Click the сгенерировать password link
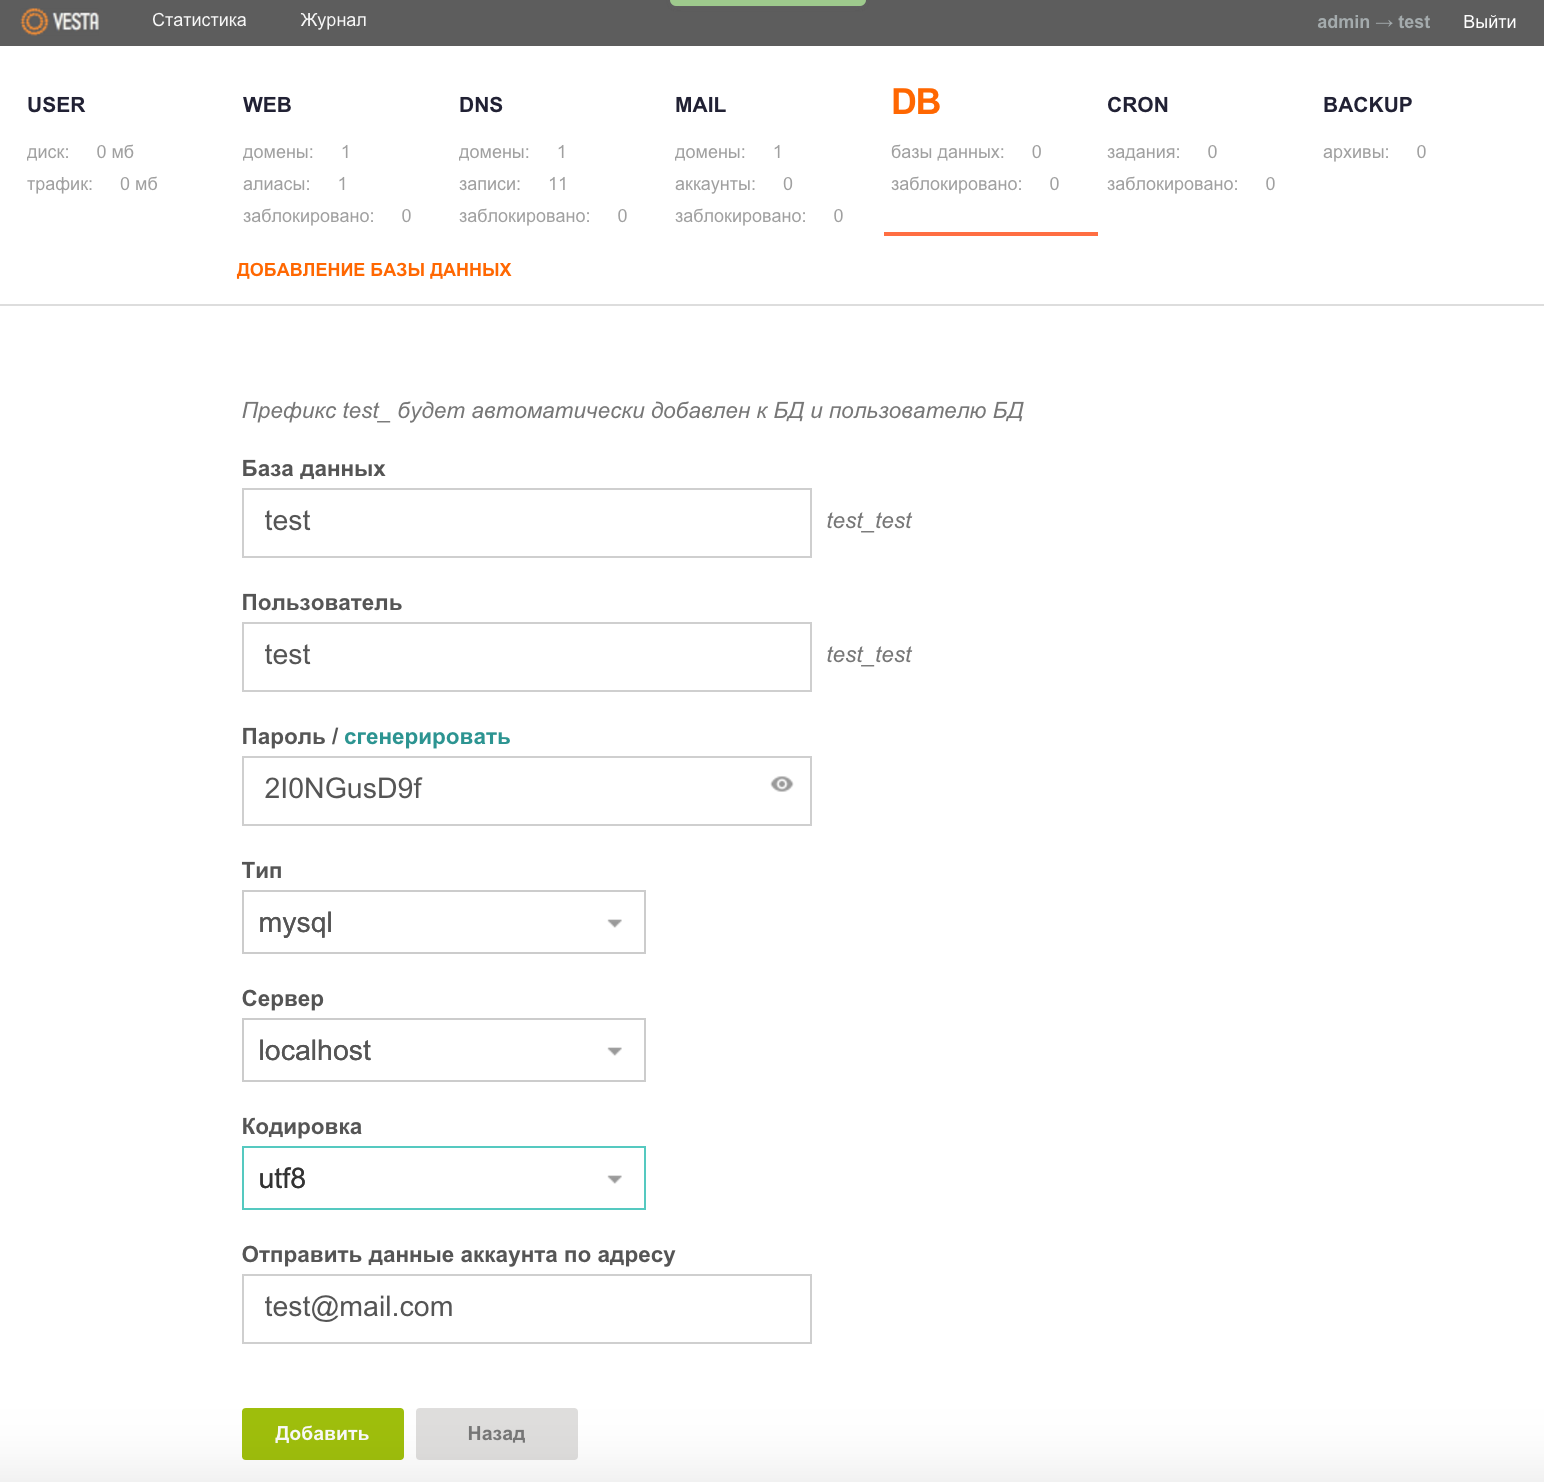 click(427, 737)
